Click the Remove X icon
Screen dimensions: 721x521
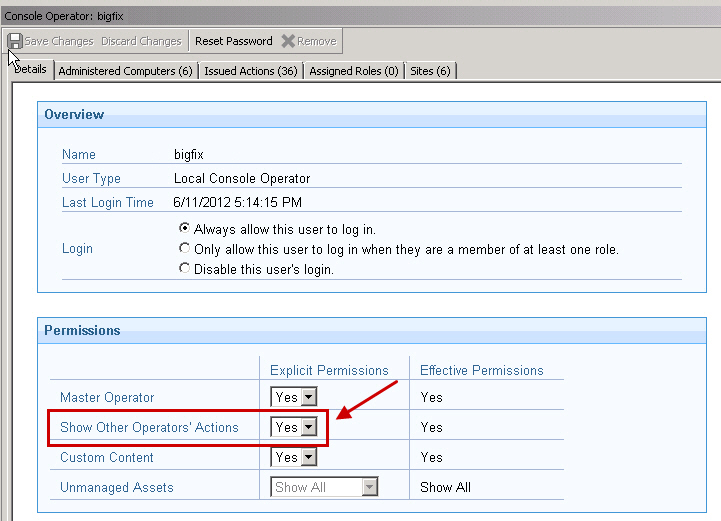(288, 41)
